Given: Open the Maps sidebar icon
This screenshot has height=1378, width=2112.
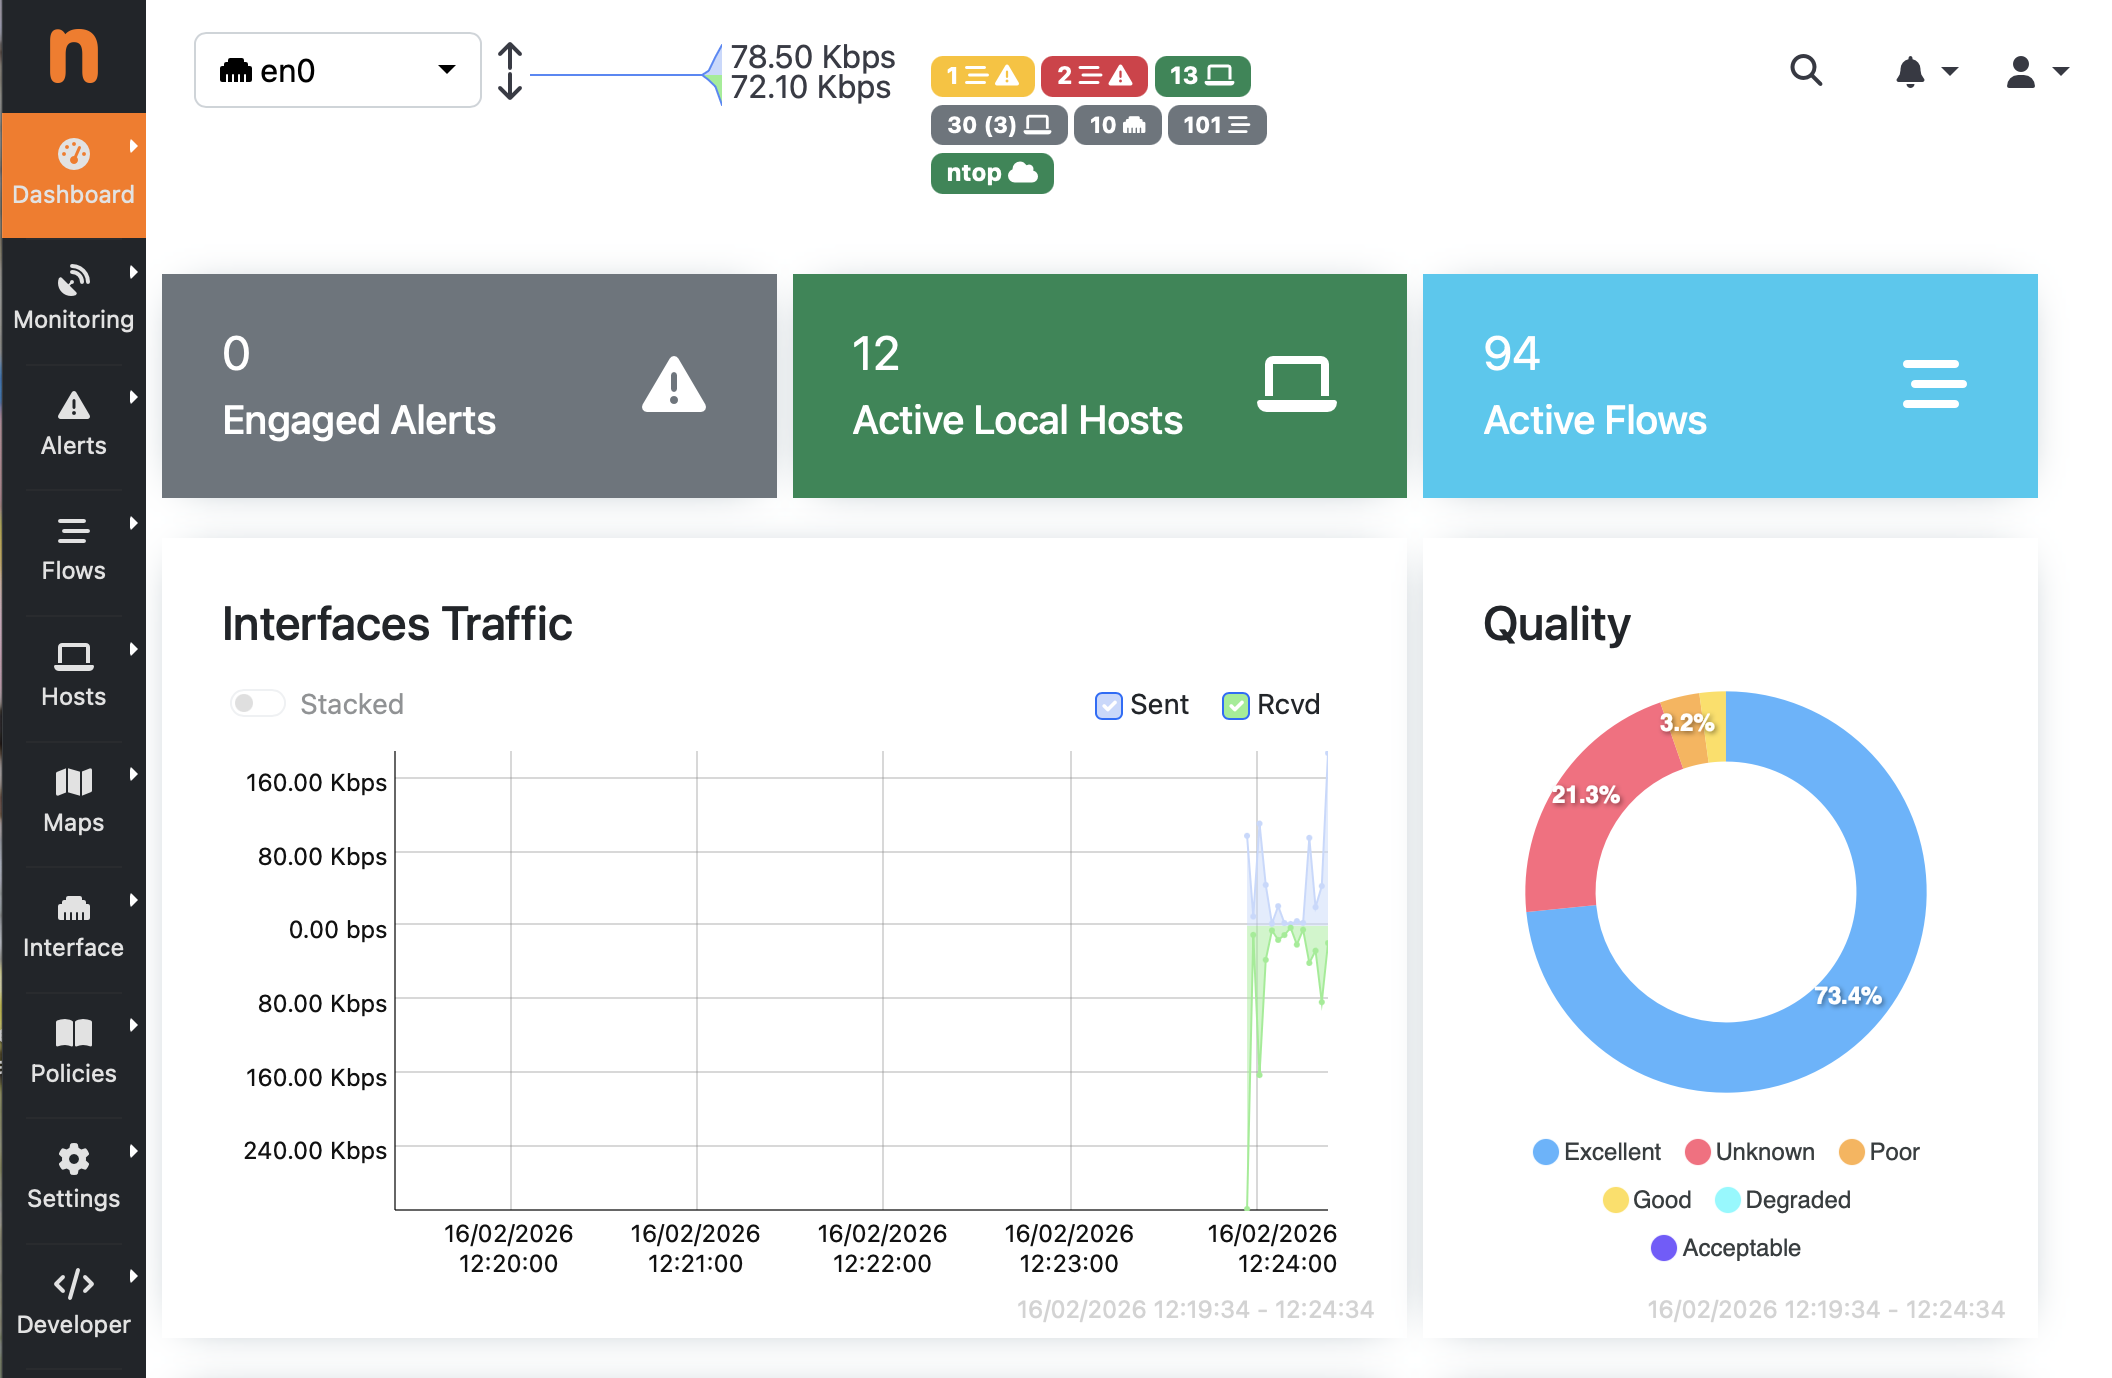Looking at the screenshot, I should coord(73,782).
